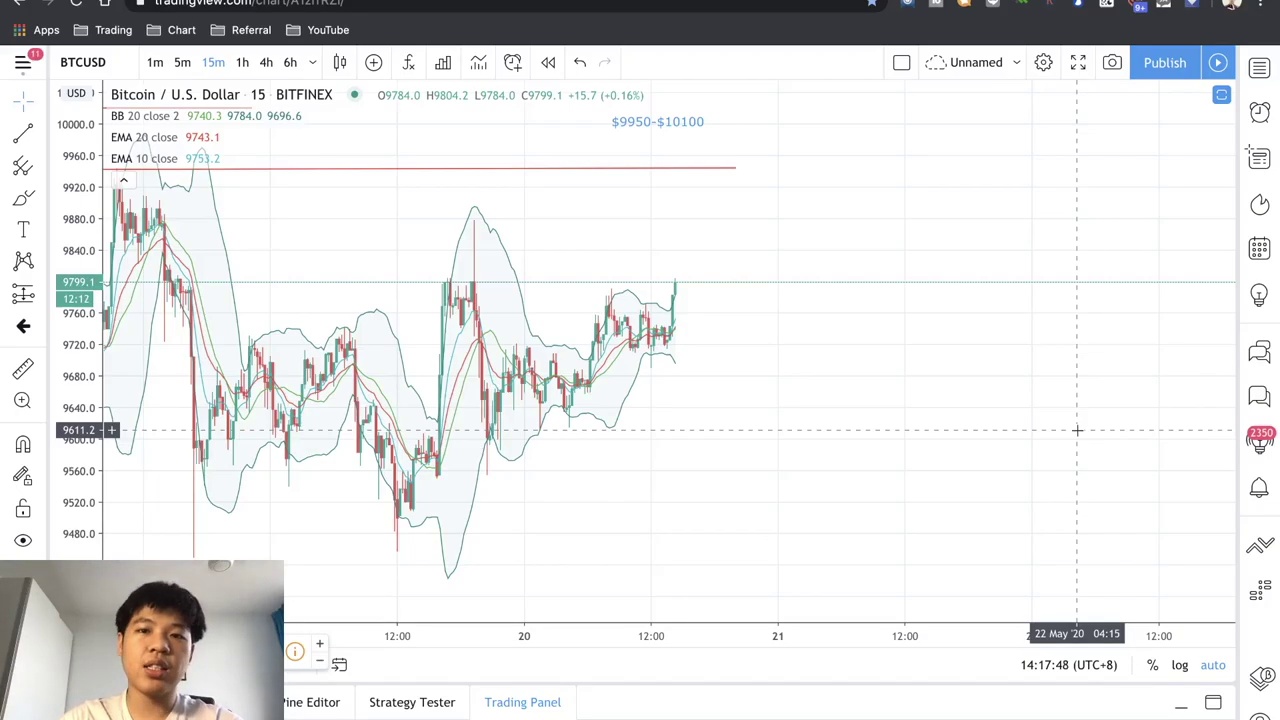This screenshot has height=720, width=1280.
Task: Select the chart layout square button
Action: click(901, 63)
